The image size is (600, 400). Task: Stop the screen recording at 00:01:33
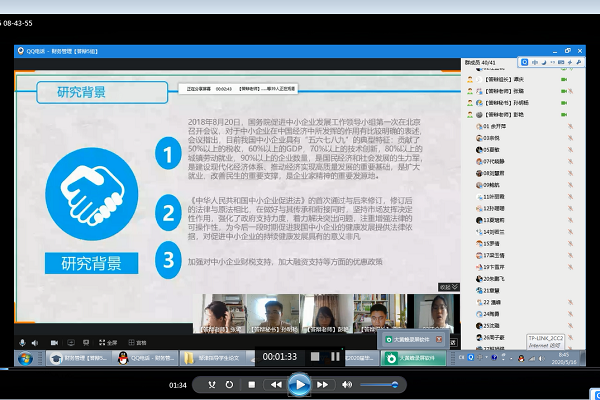pyautogui.click(x=314, y=356)
